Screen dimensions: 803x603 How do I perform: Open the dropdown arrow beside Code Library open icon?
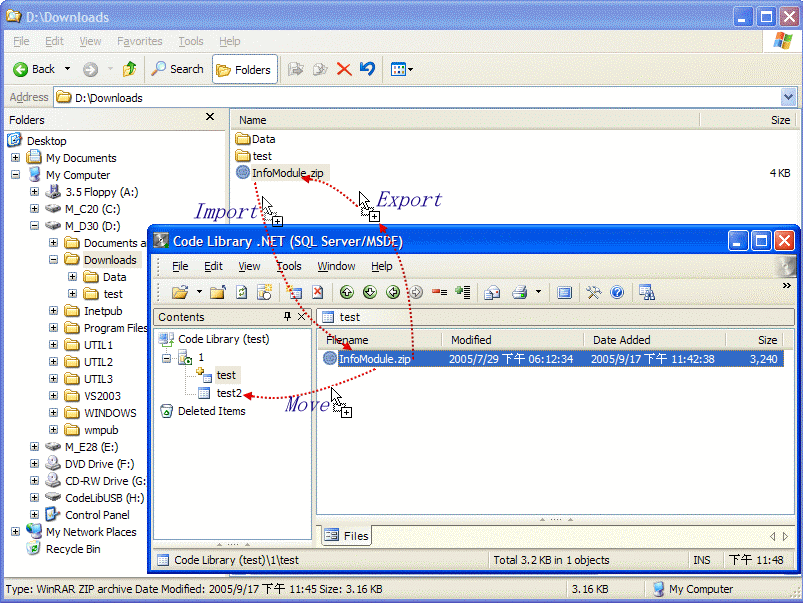[199, 292]
